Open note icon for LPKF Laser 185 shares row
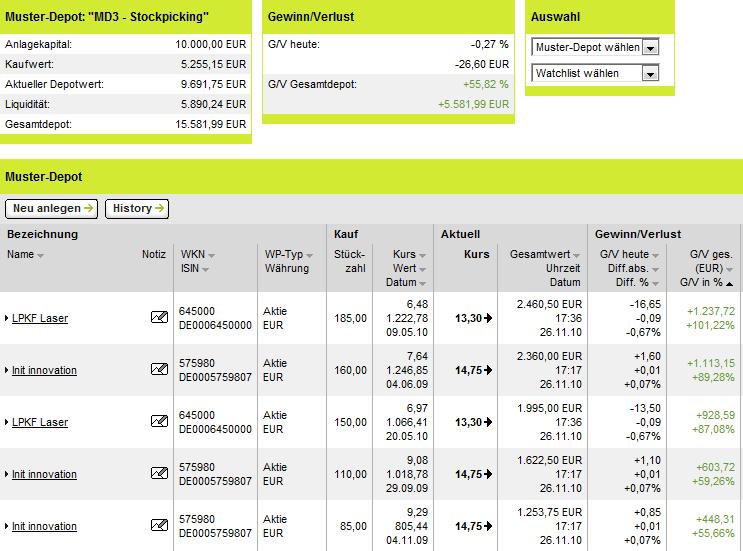 click(x=158, y=318)
